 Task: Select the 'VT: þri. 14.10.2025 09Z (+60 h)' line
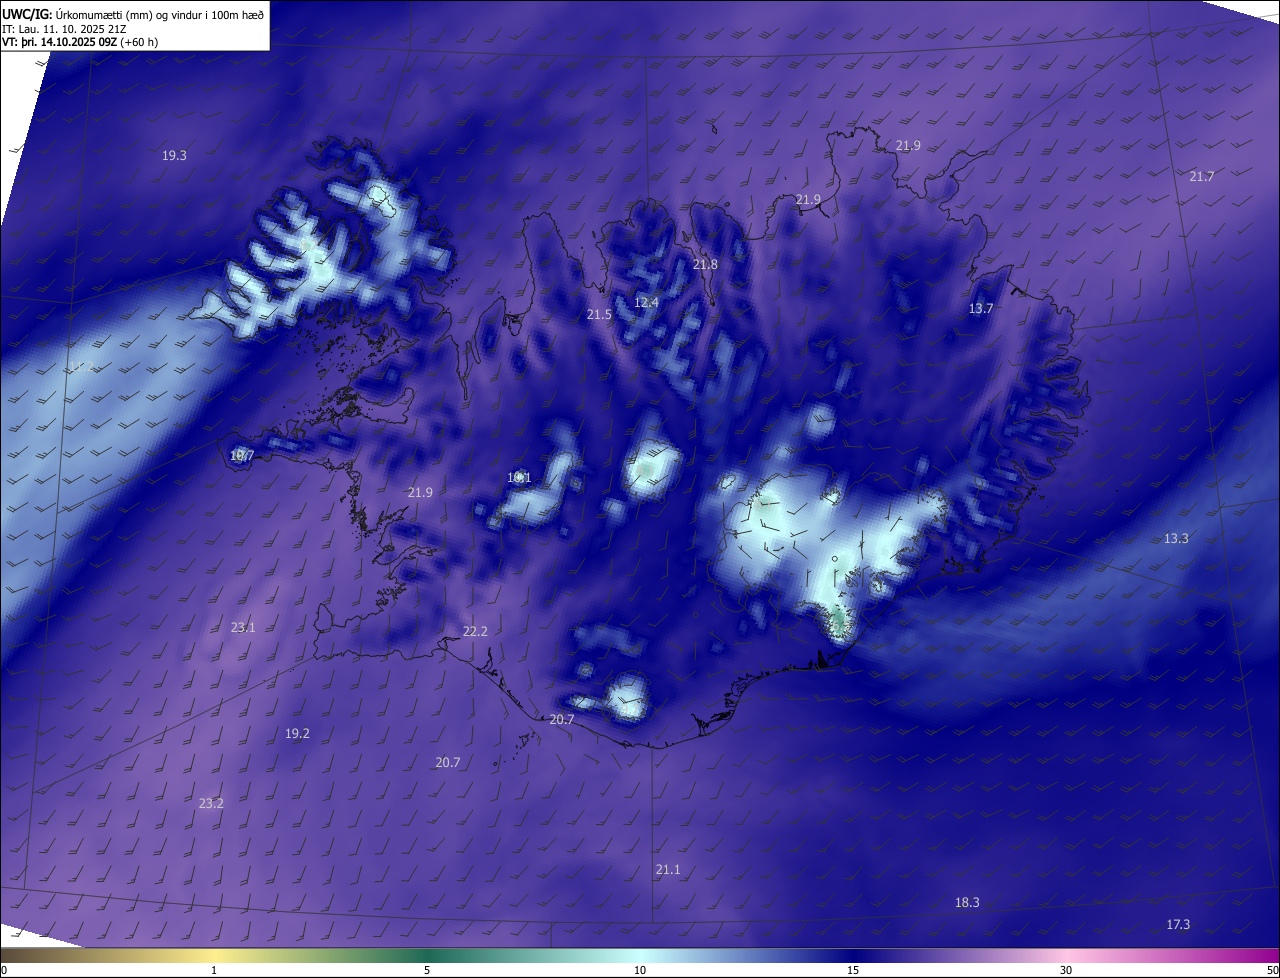[x=80, y=42]
